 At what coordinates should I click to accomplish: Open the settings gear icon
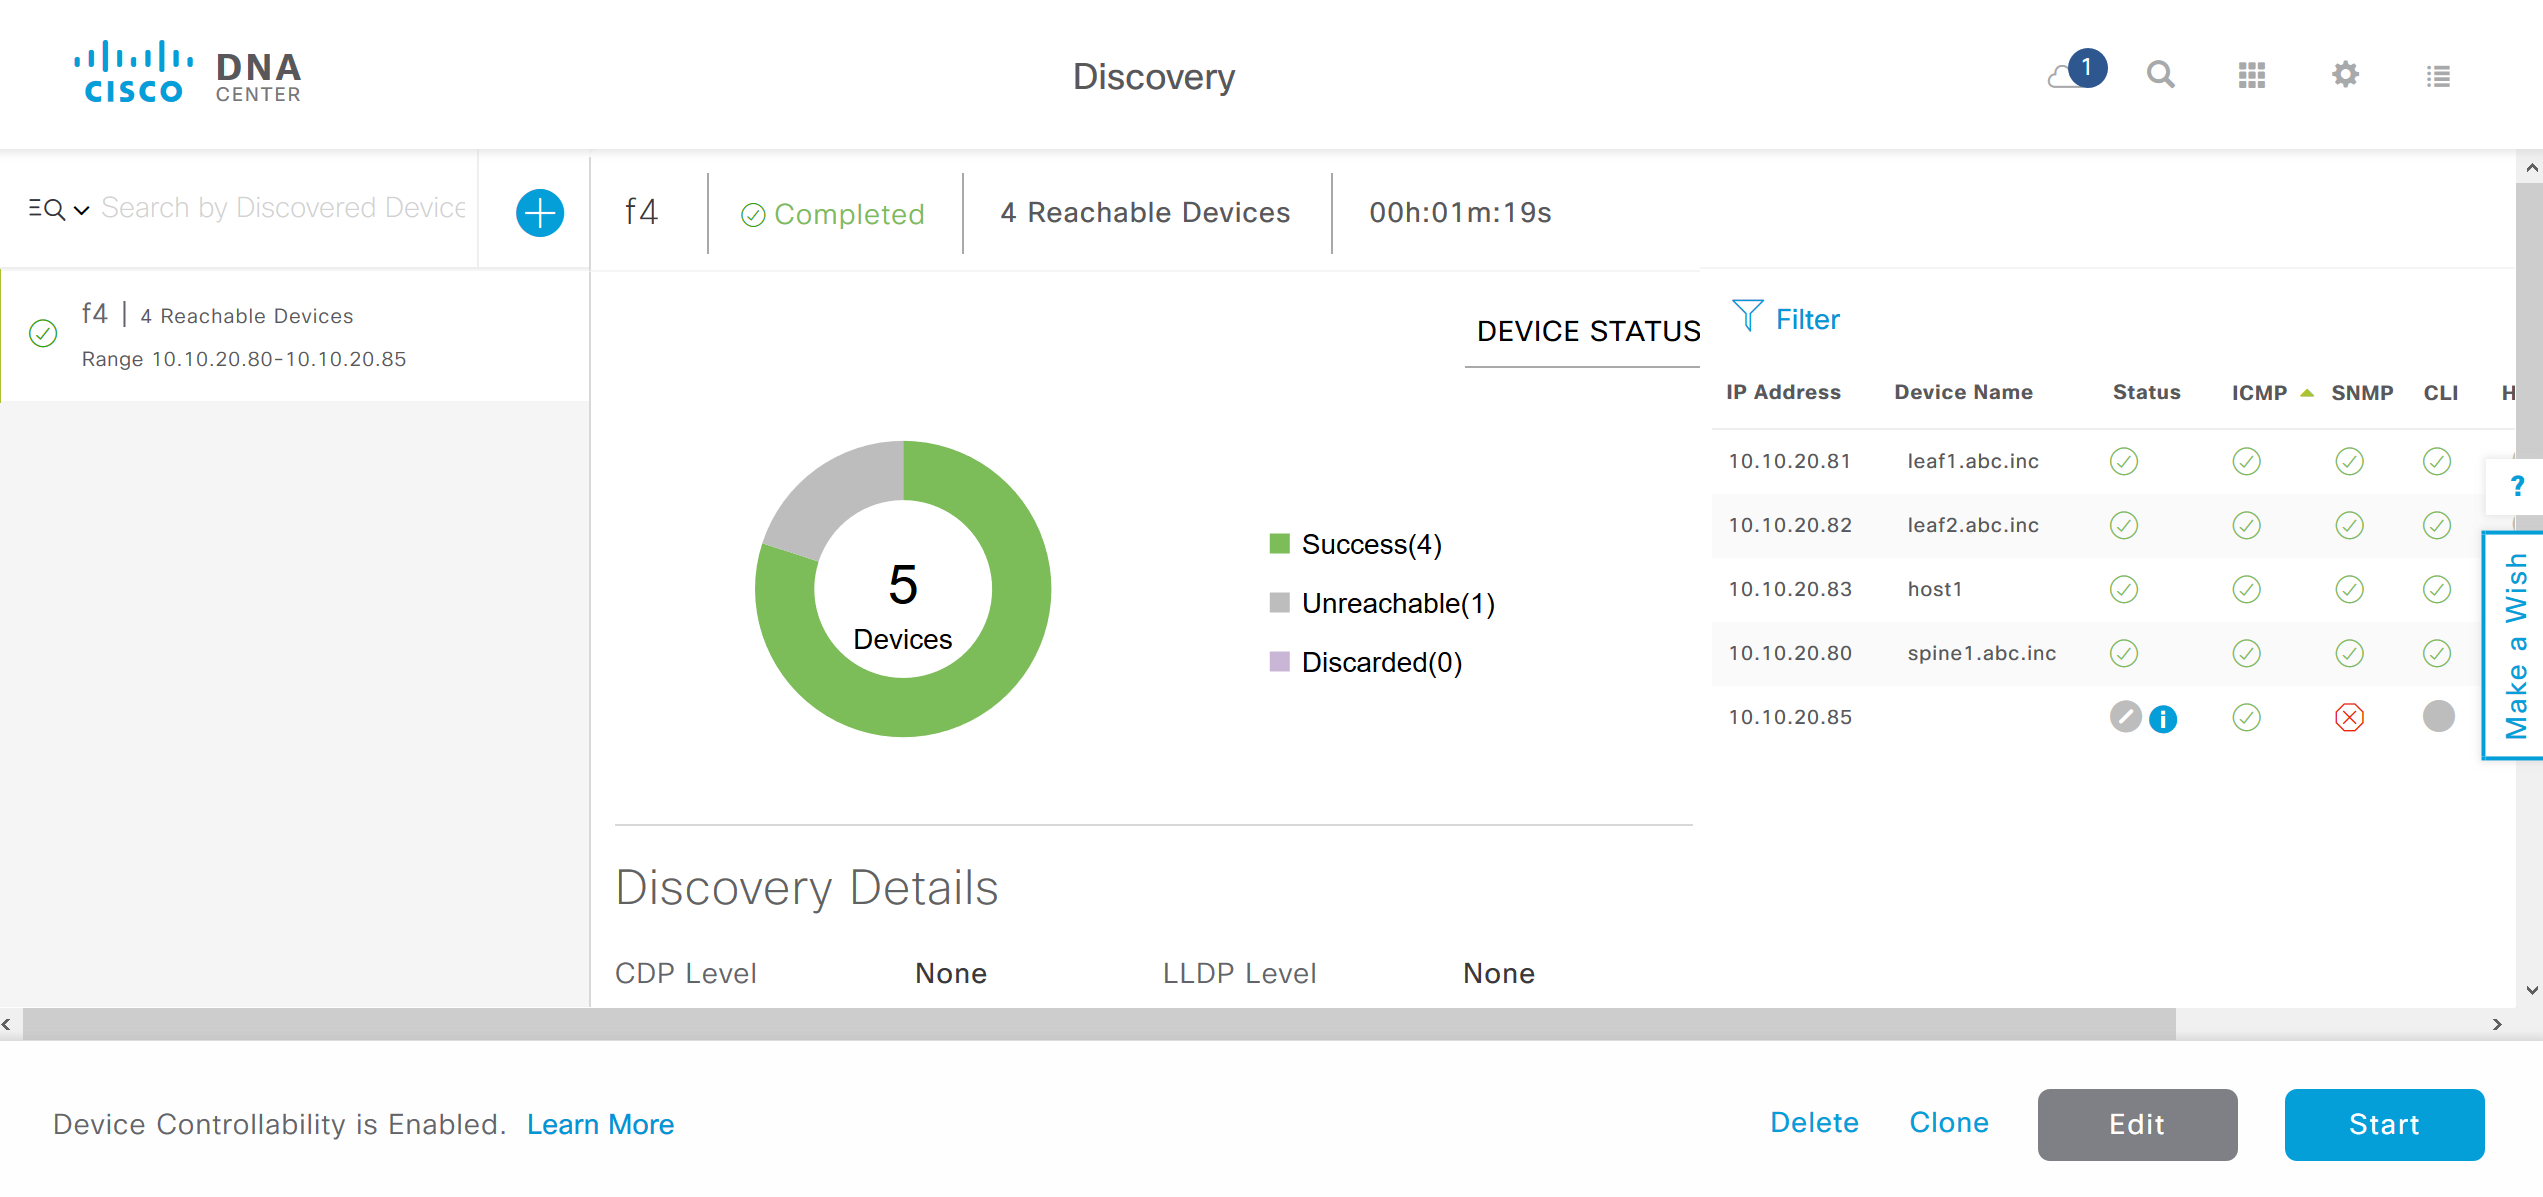pyautogui.click(x=2344, y=75)
